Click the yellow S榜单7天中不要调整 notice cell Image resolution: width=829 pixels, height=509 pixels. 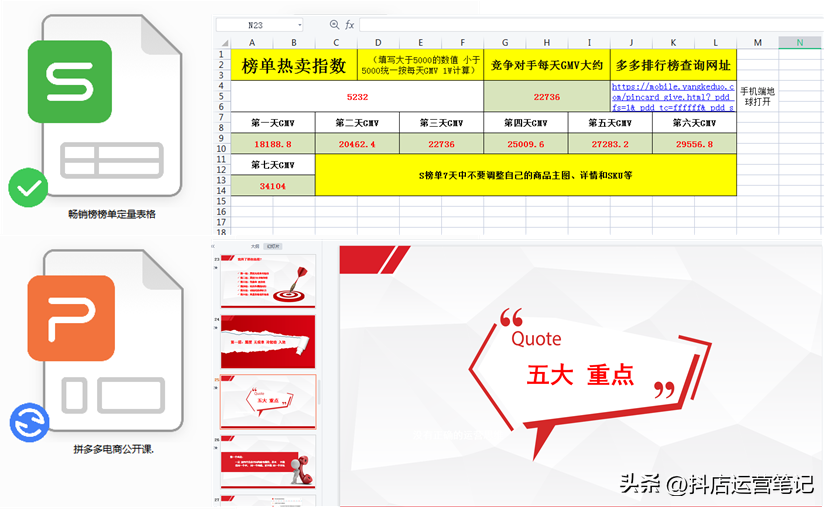pyautogui.click(x=526, y=175)
